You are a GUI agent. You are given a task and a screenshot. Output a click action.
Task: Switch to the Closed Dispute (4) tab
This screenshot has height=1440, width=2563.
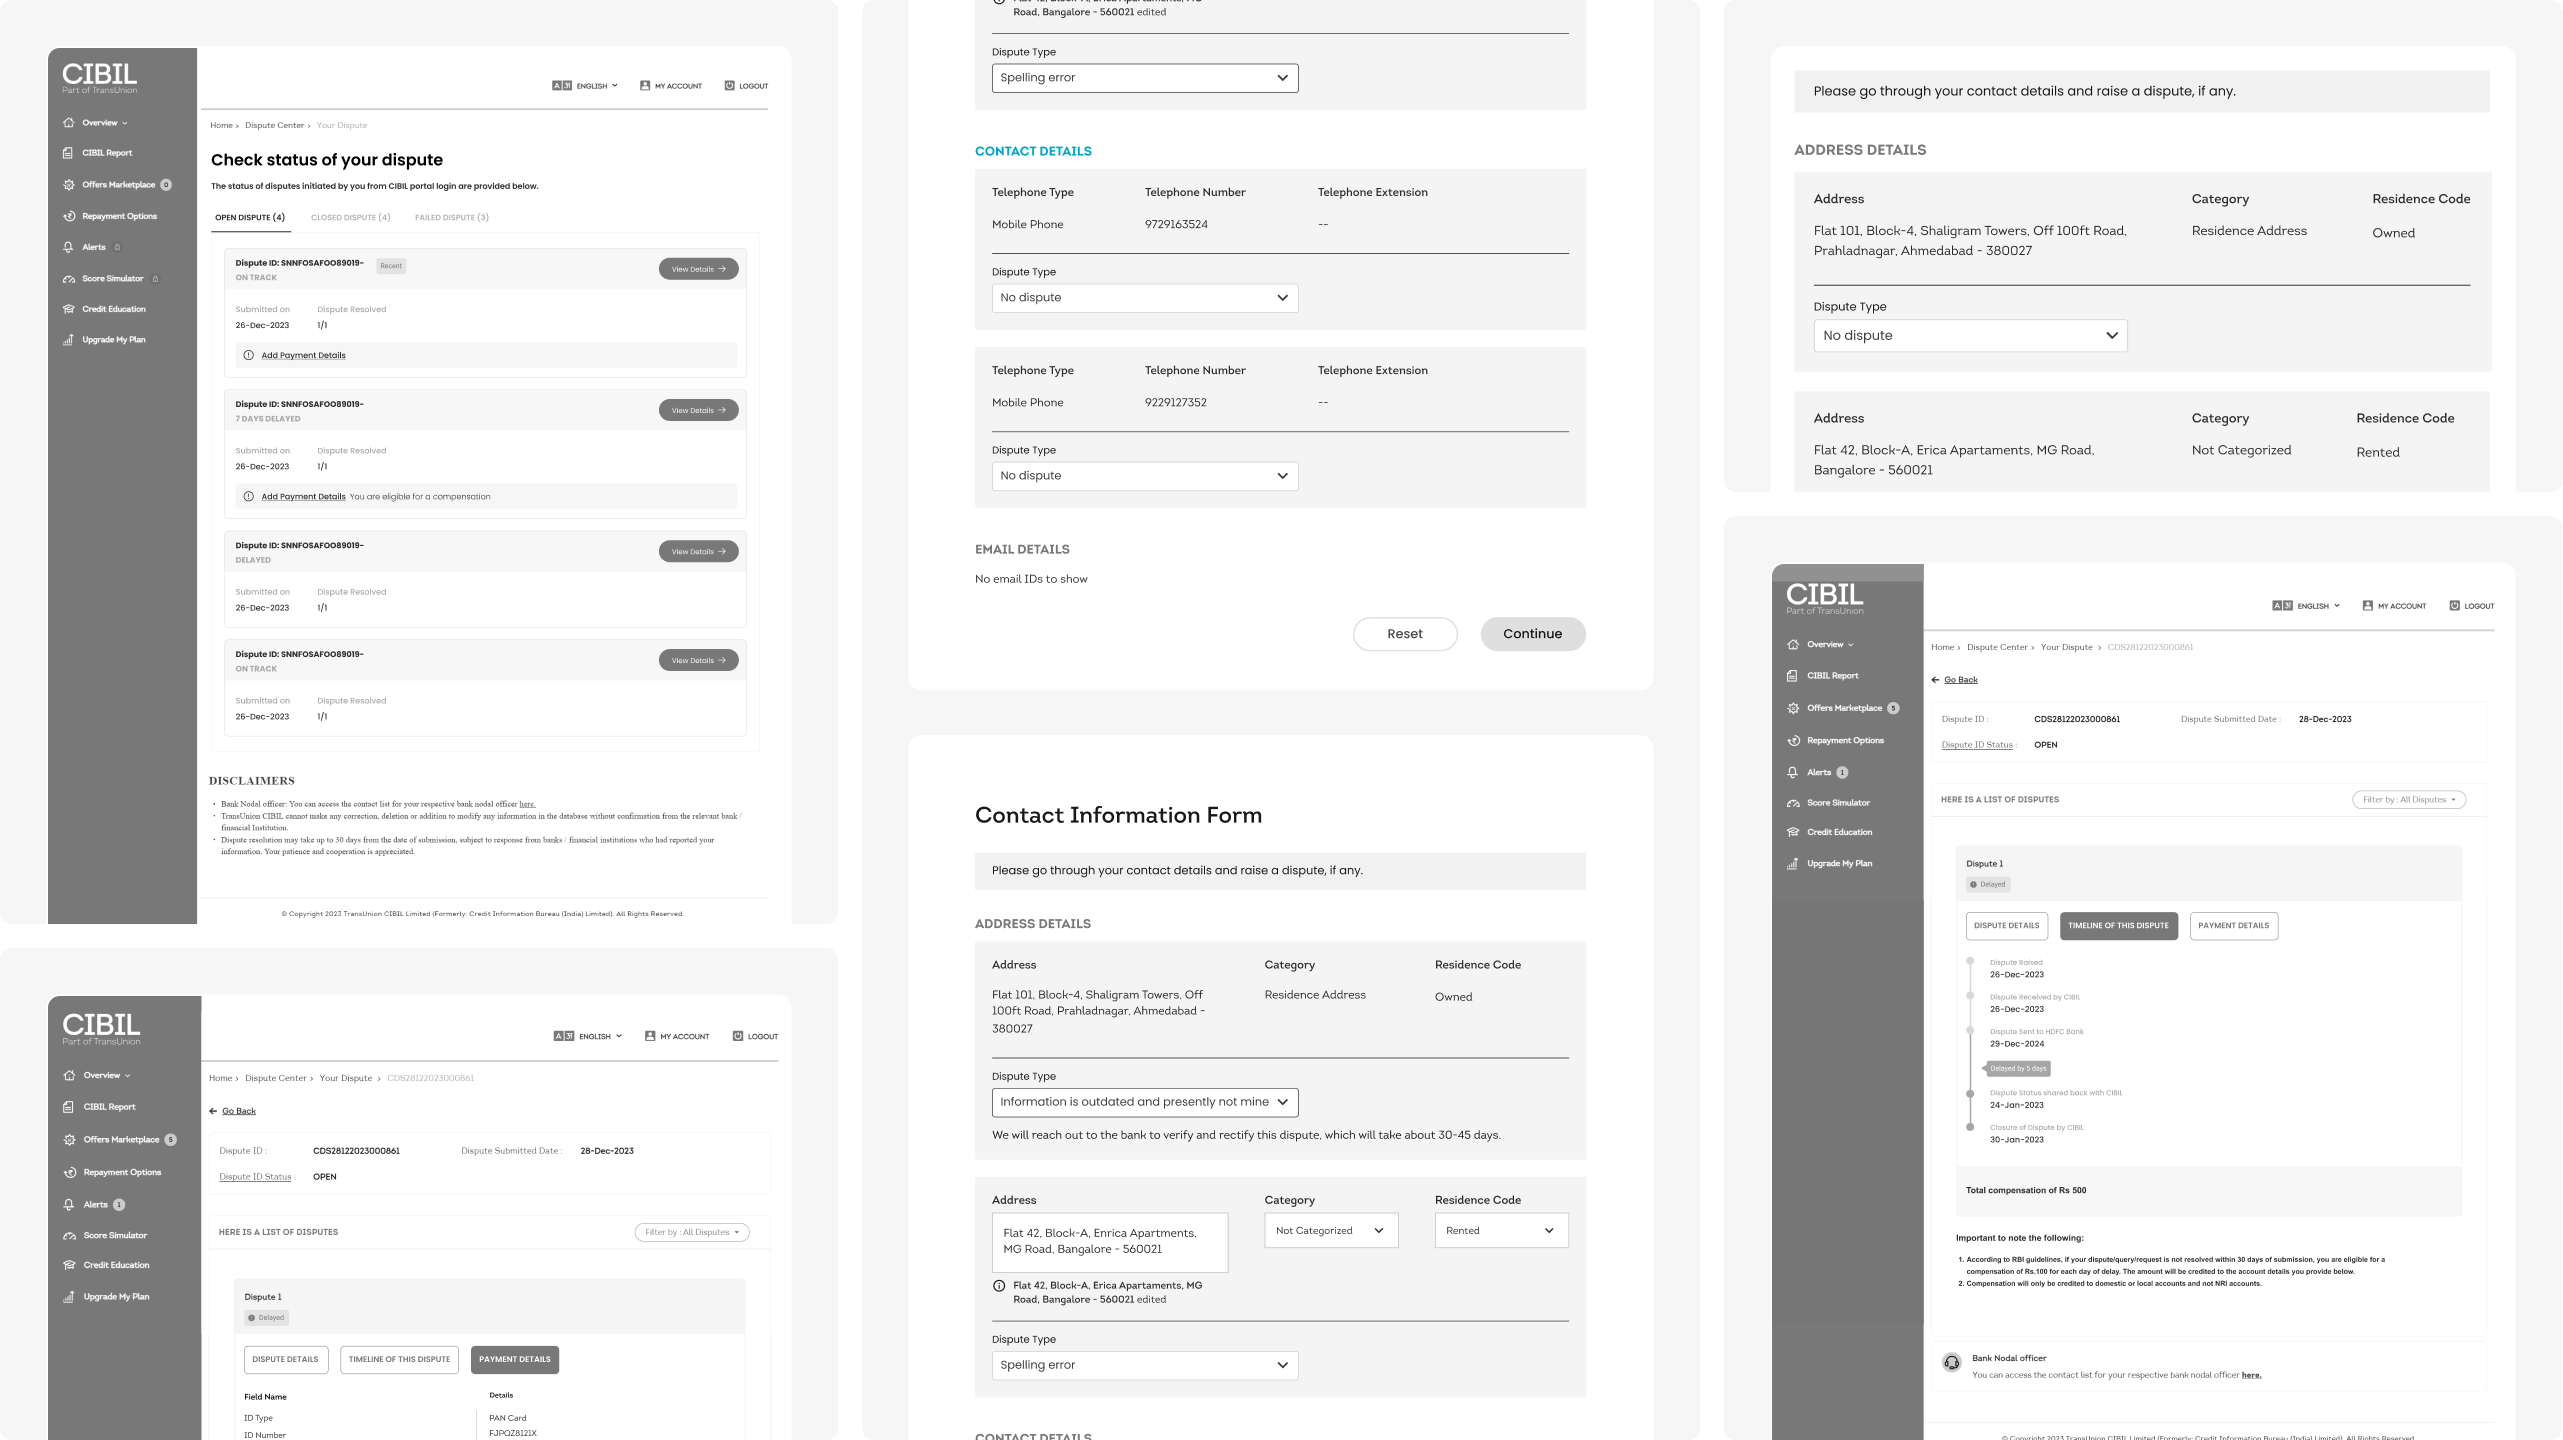350,218
